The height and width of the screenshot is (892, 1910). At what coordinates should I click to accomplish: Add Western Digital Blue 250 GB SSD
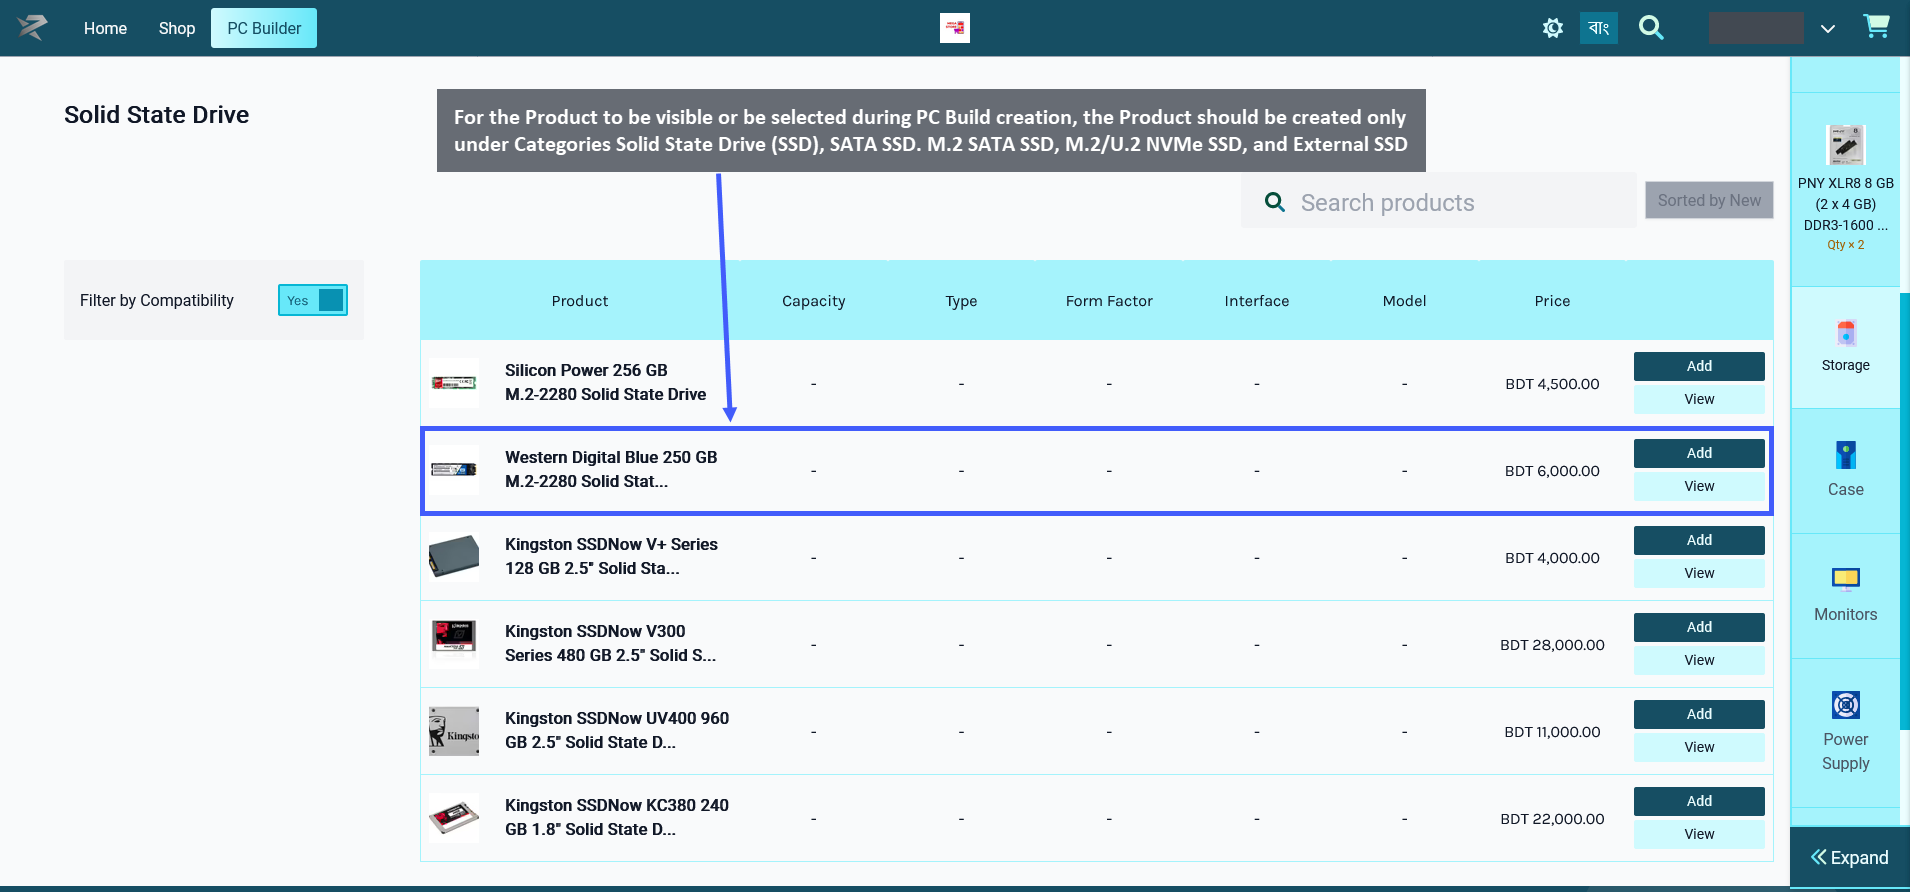coord(1699,453)
